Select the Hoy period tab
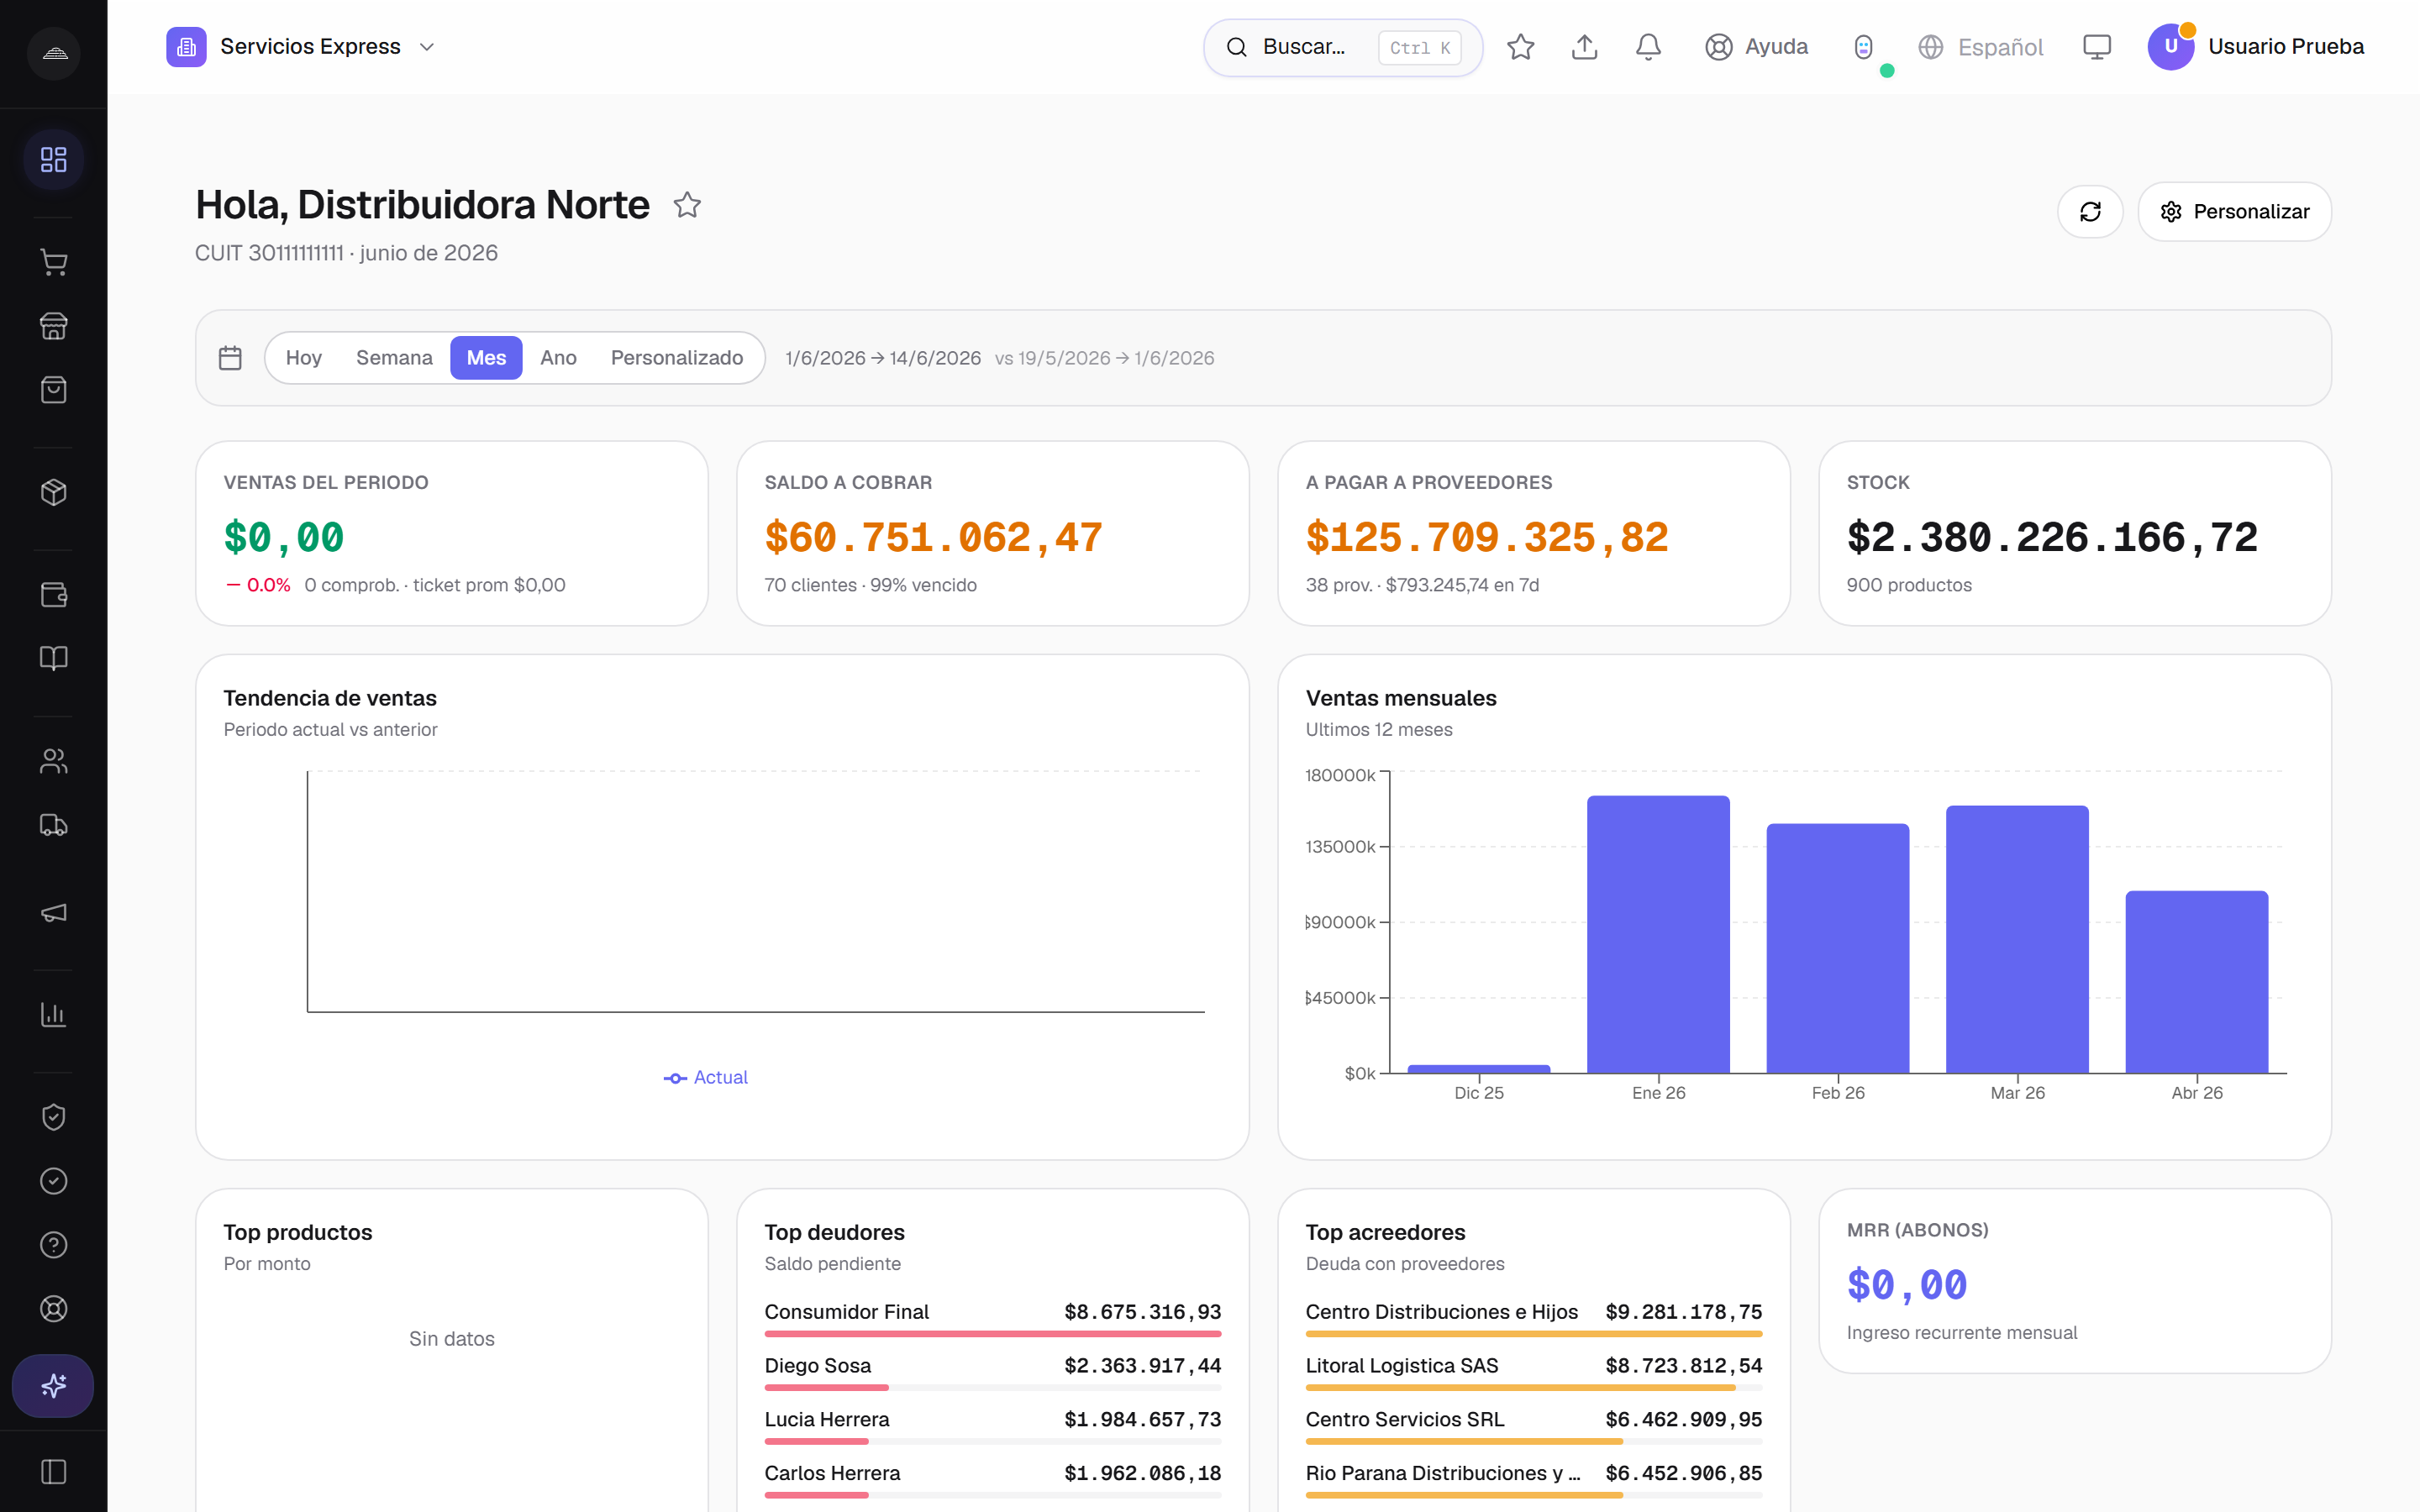The height and width of the screenshot is (1512, 2420). 304,358
